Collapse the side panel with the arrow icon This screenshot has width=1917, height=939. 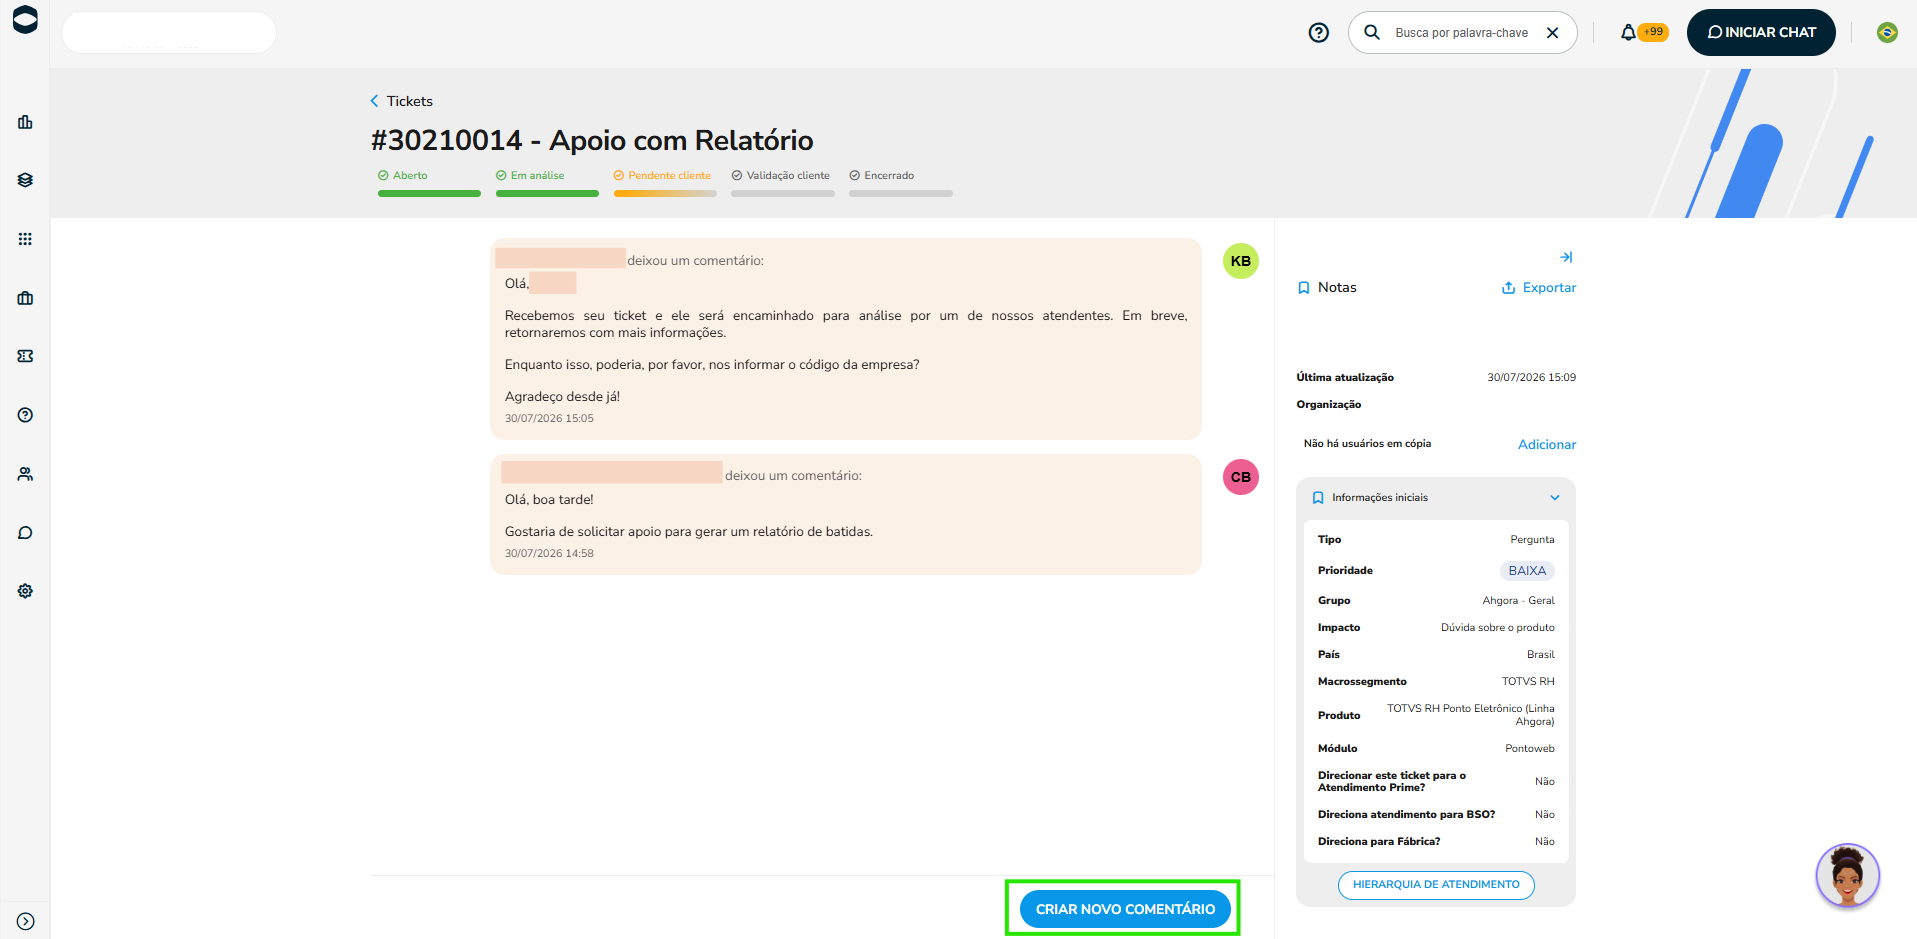(1566, 257)
